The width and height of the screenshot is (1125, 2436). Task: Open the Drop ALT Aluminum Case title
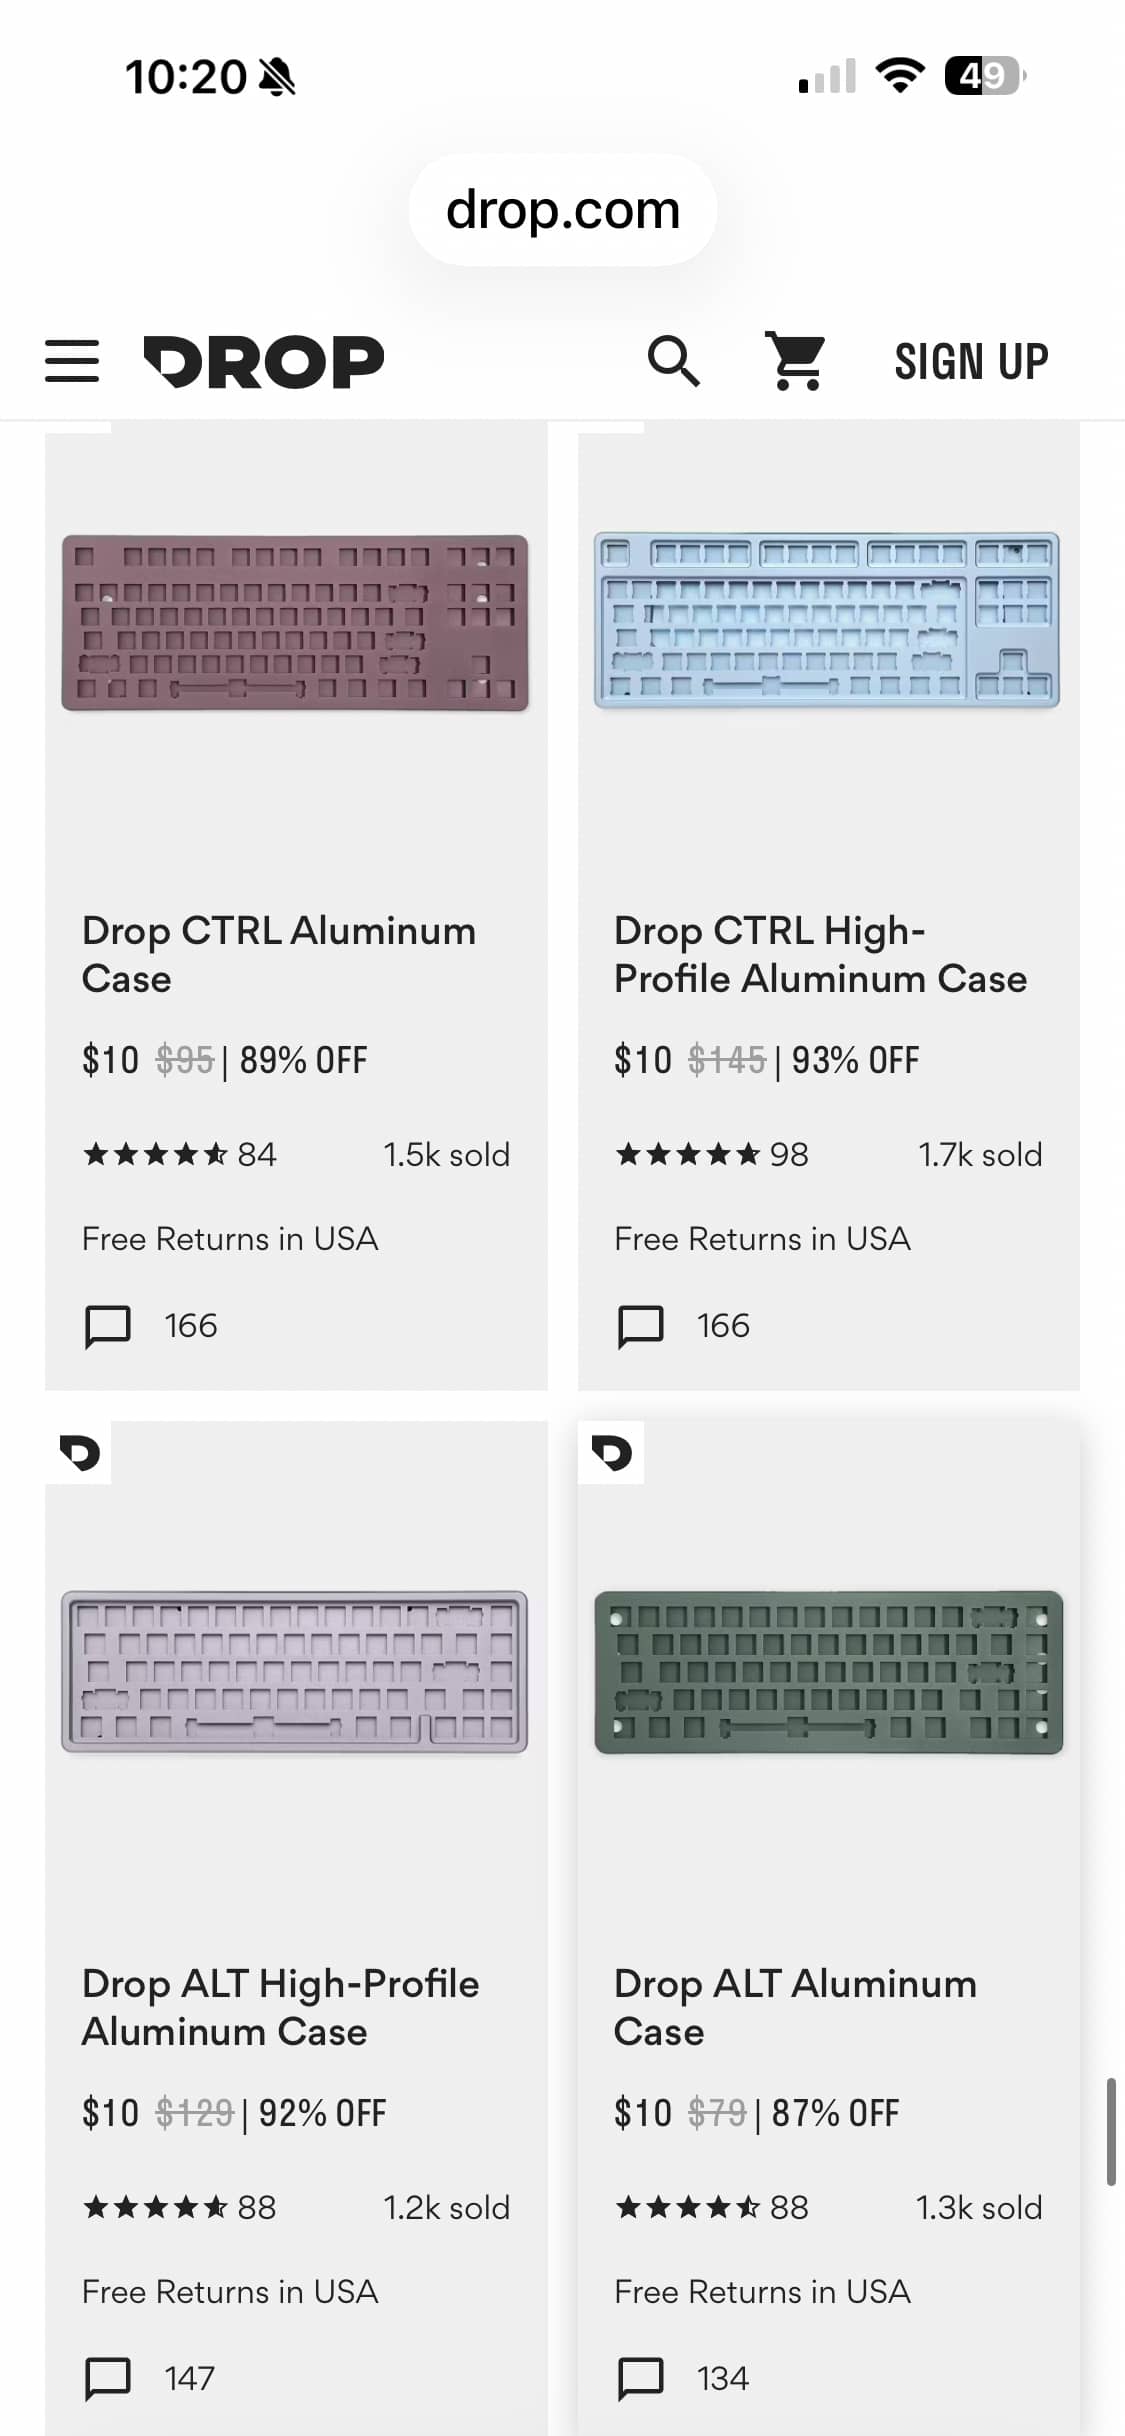click(x=795, y=2007)
